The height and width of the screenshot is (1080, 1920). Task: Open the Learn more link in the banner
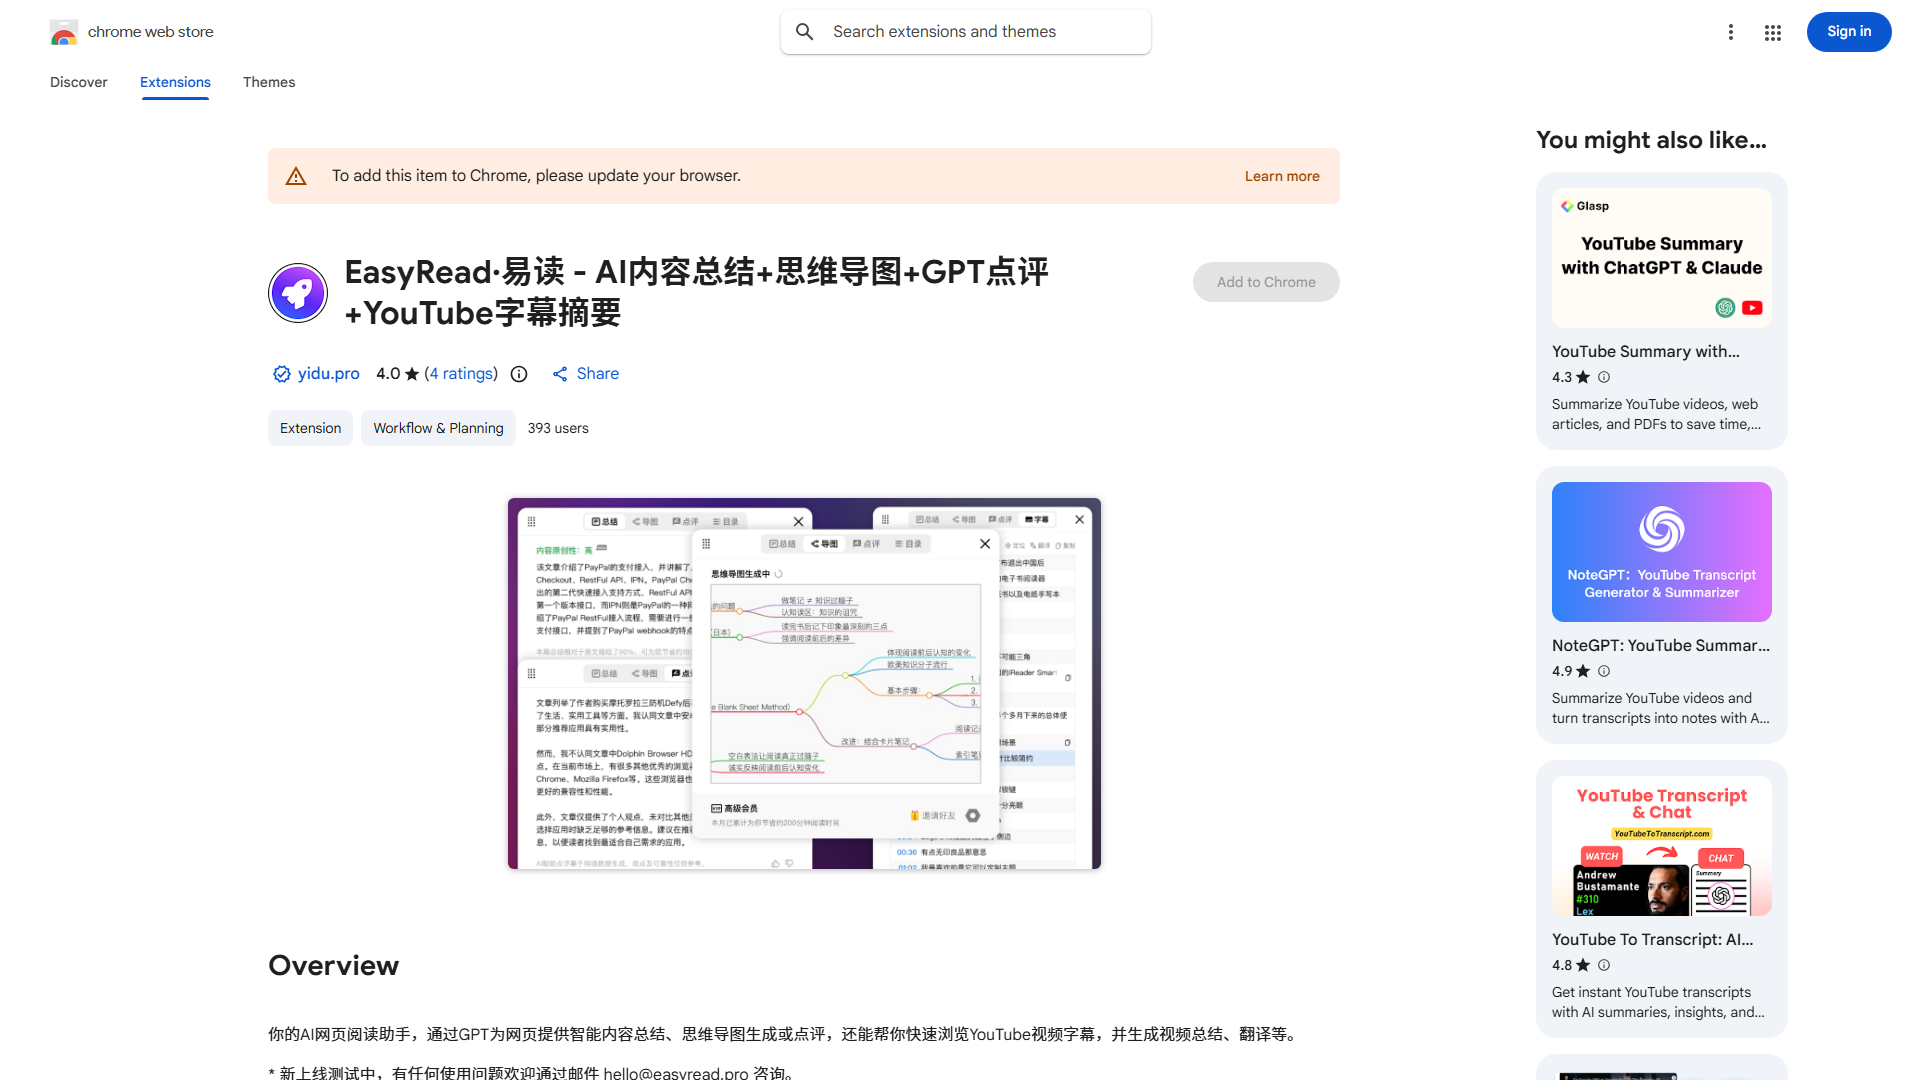(x=1282, y=175)
